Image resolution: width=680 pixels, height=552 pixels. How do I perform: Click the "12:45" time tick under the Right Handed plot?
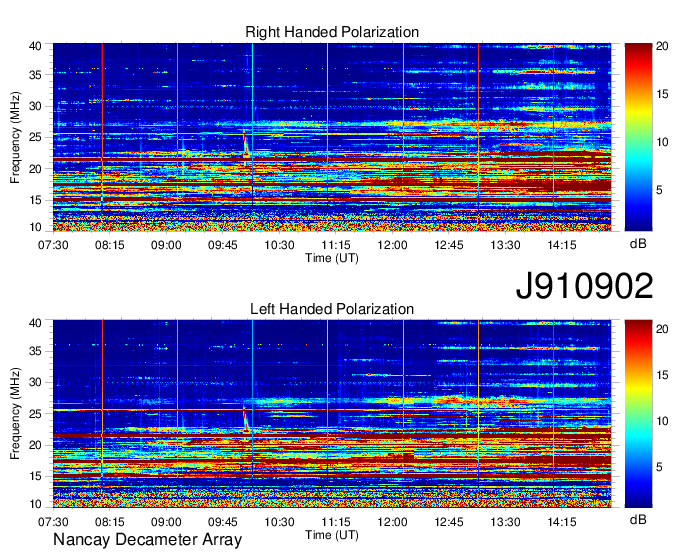click(x=449, y=245)
